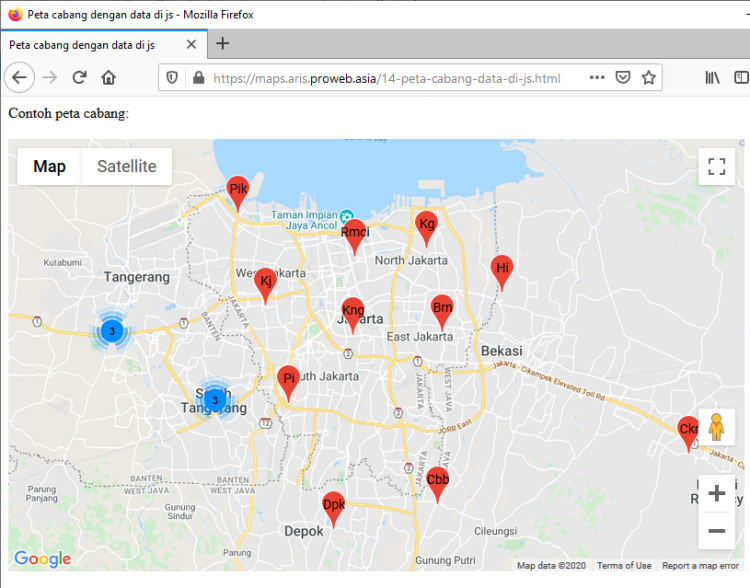Click the Google logo on map
The width and height of the screenshot is (750, 588).
pyautogui.click(x=43, y=558)
